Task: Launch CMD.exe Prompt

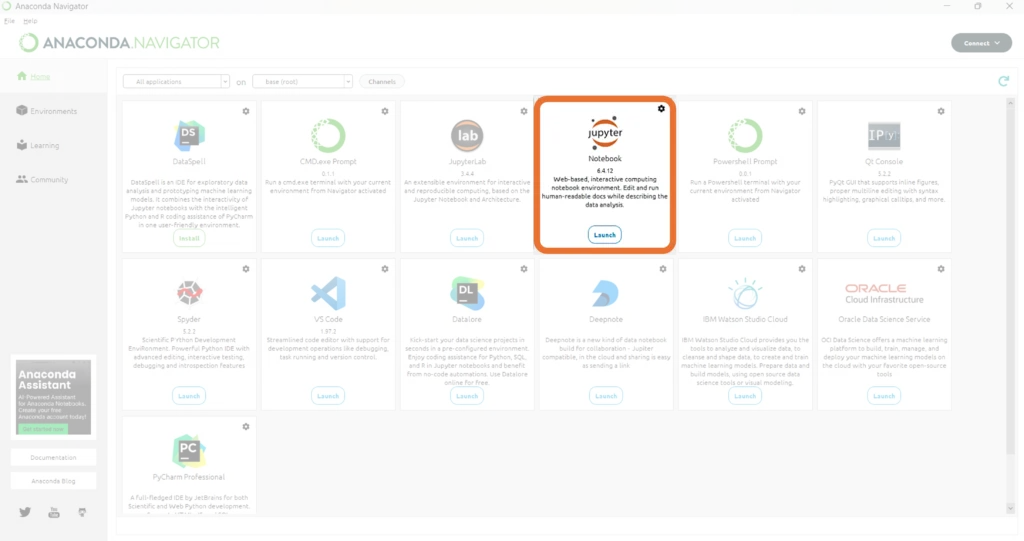Action: [x=328, y=238]
